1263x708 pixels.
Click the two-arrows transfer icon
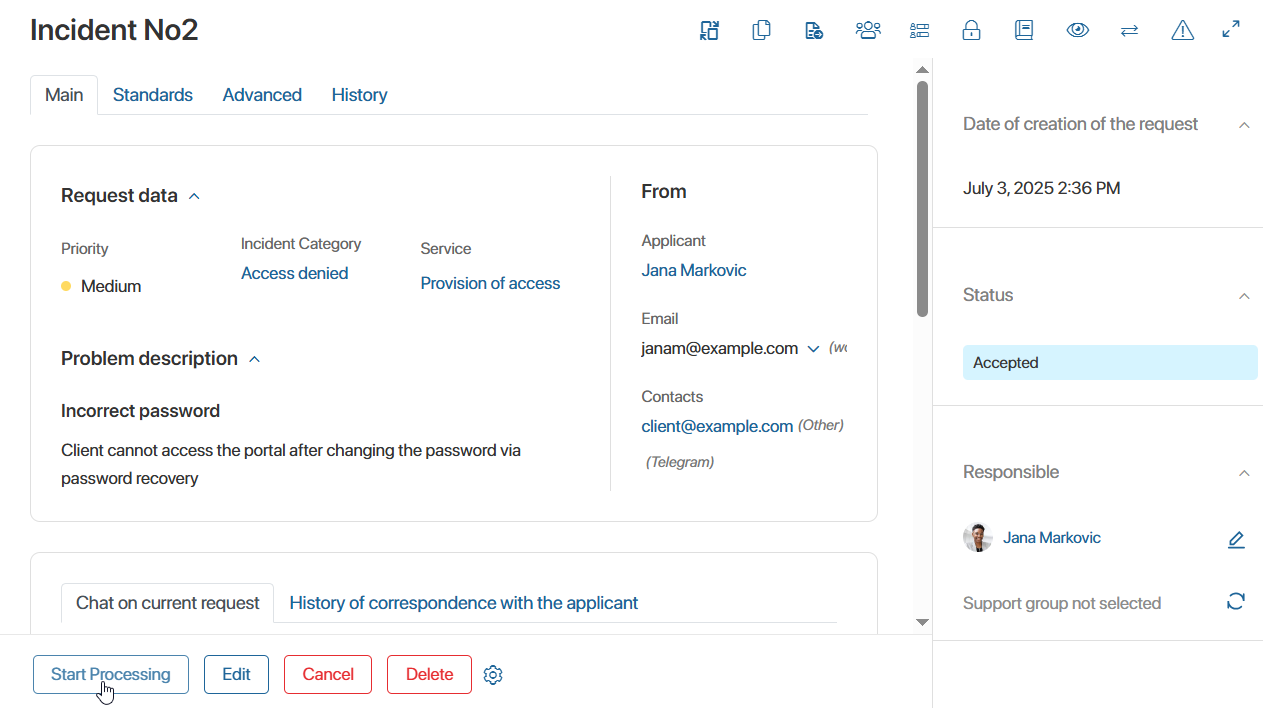pos(1129,30)
